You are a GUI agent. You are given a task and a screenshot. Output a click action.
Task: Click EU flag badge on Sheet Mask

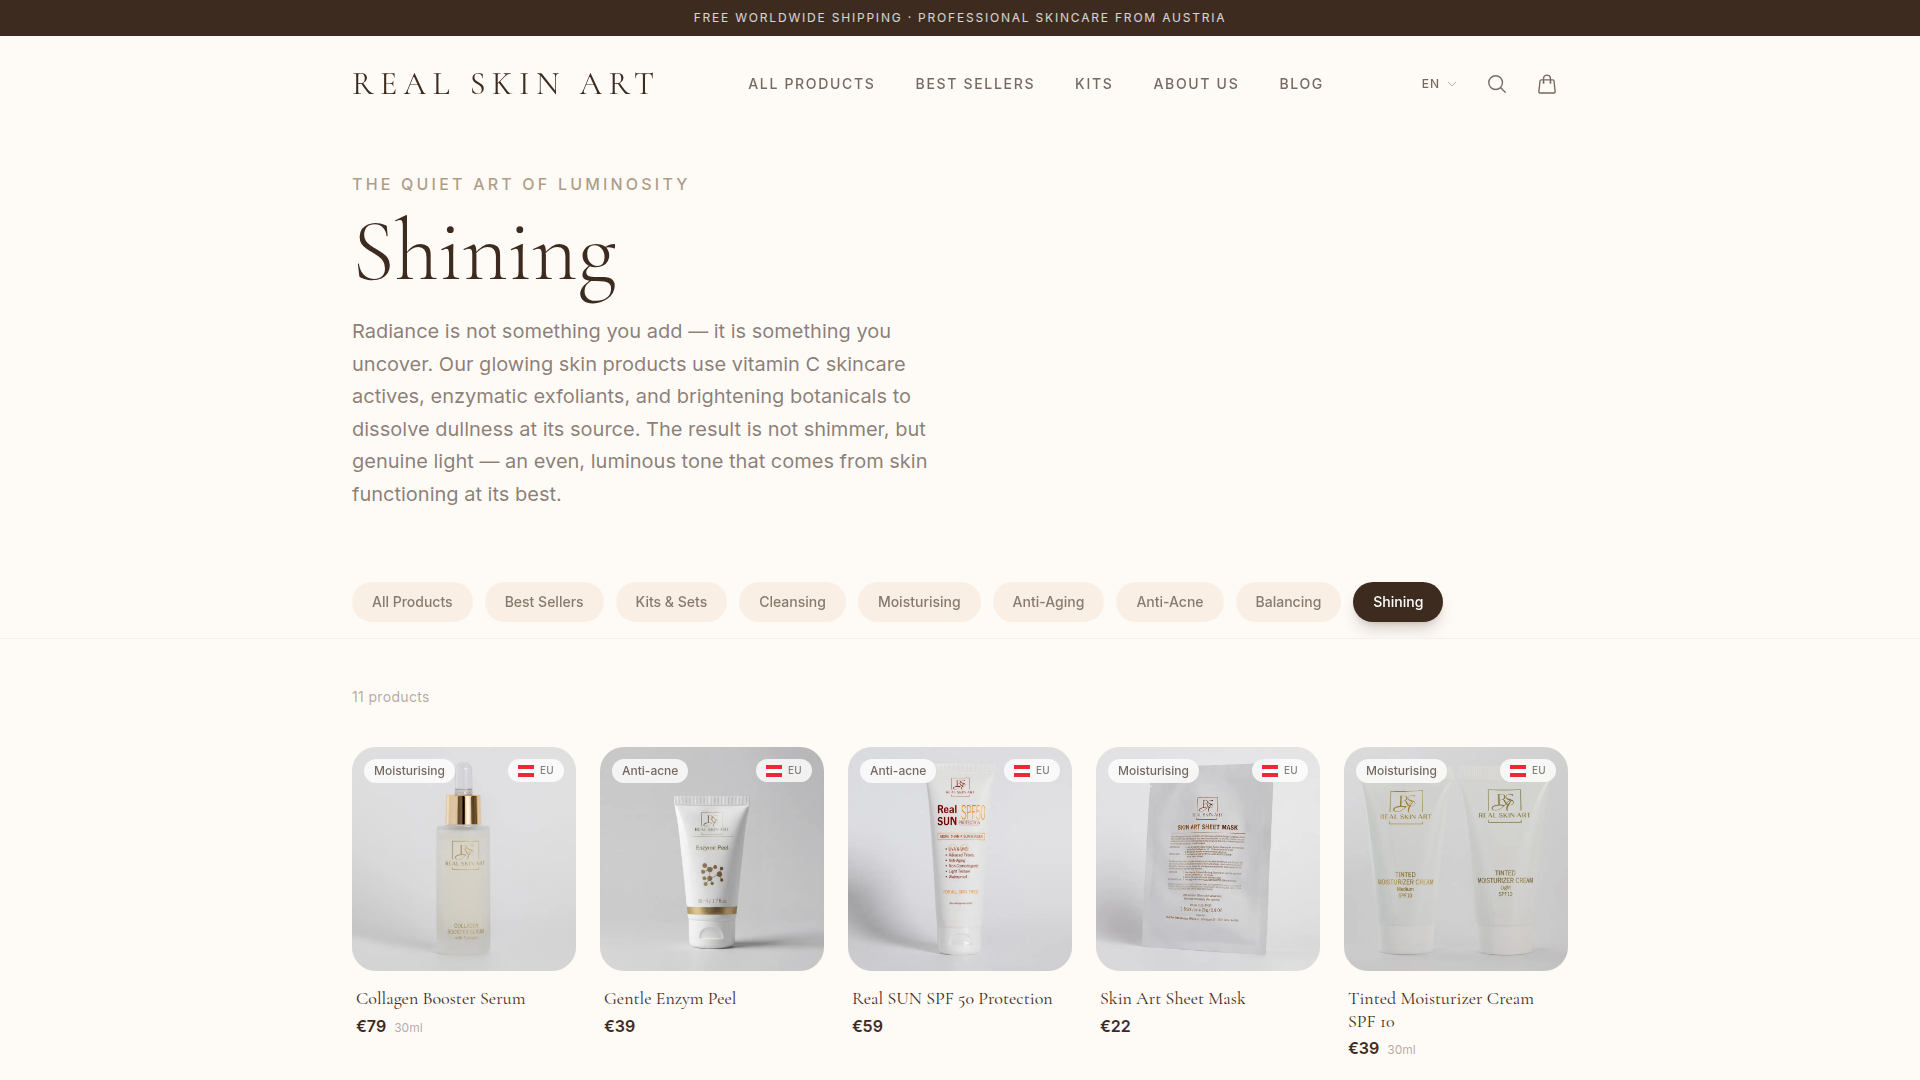coord(1280,771)
